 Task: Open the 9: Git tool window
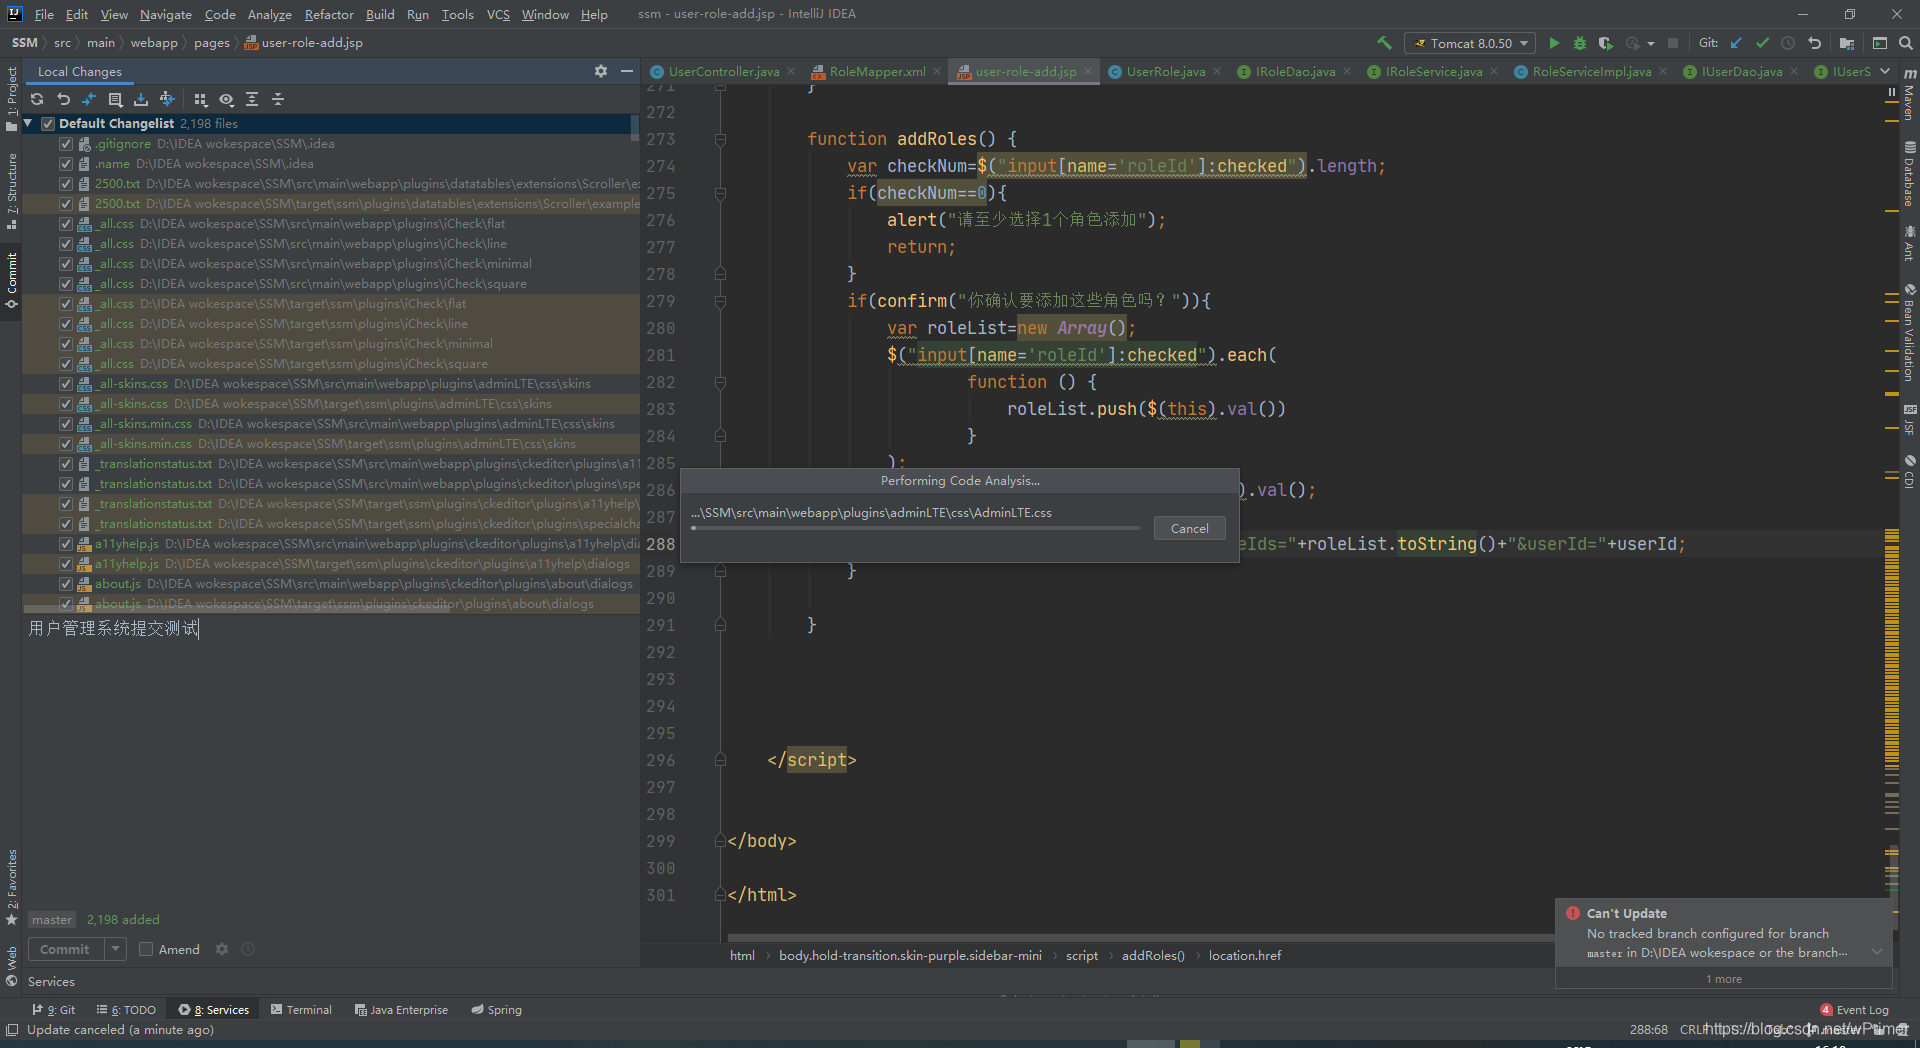[53, 1010]
